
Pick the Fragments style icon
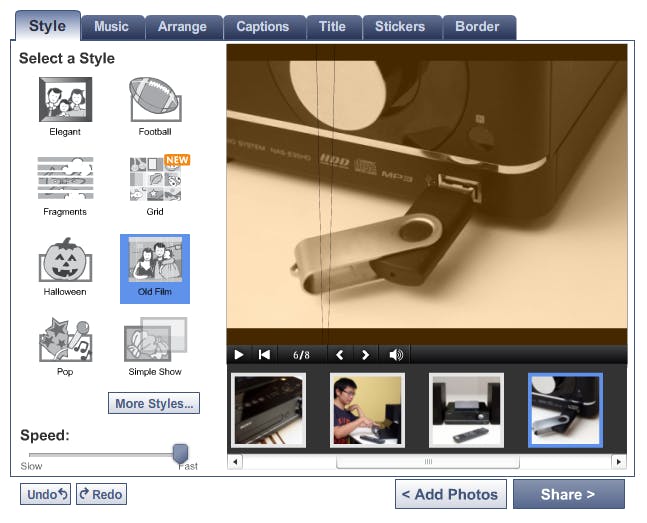(x=65, y=179)
